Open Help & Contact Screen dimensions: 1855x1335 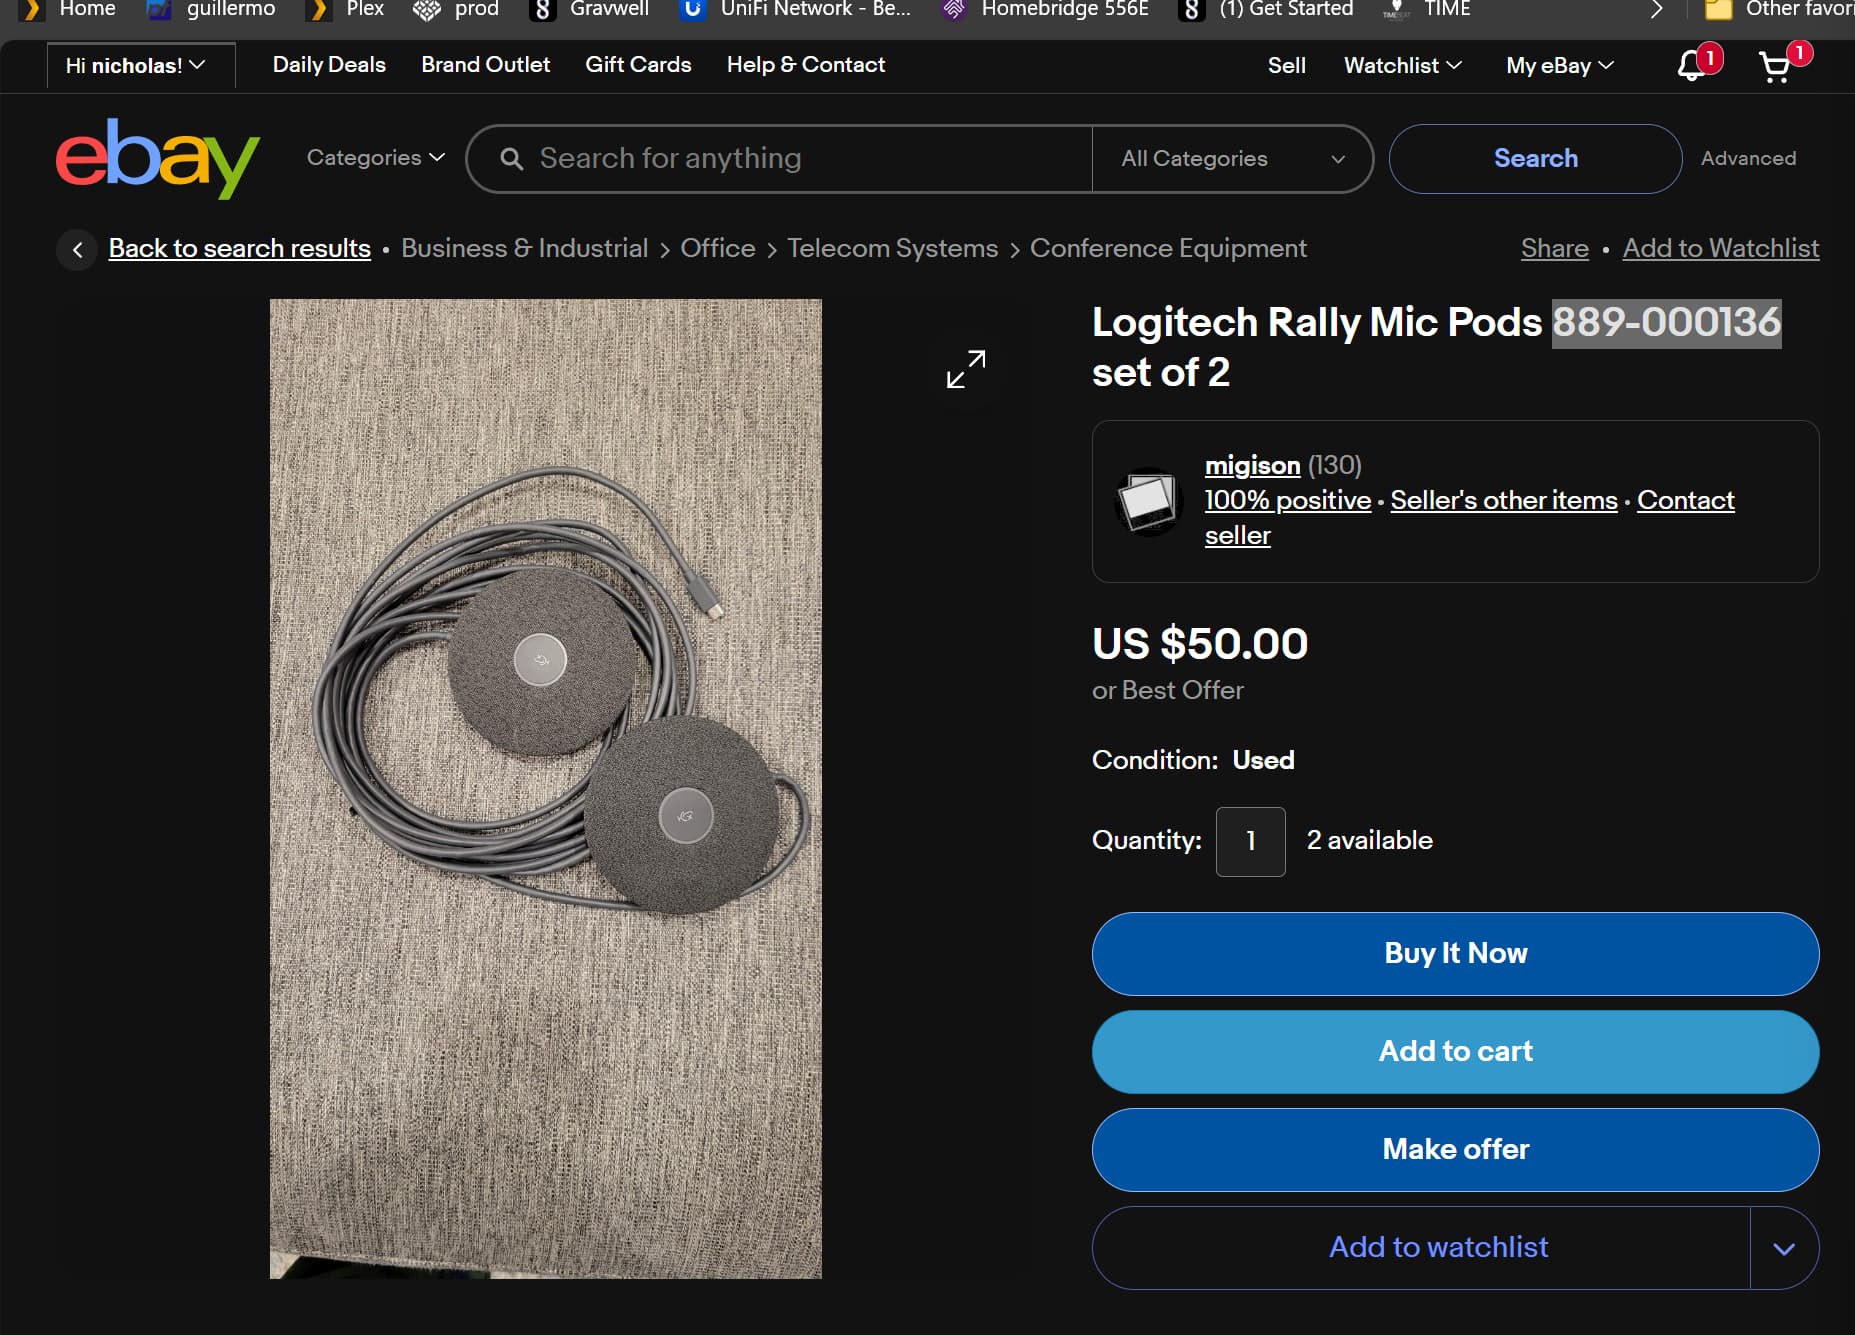[805, 65]
